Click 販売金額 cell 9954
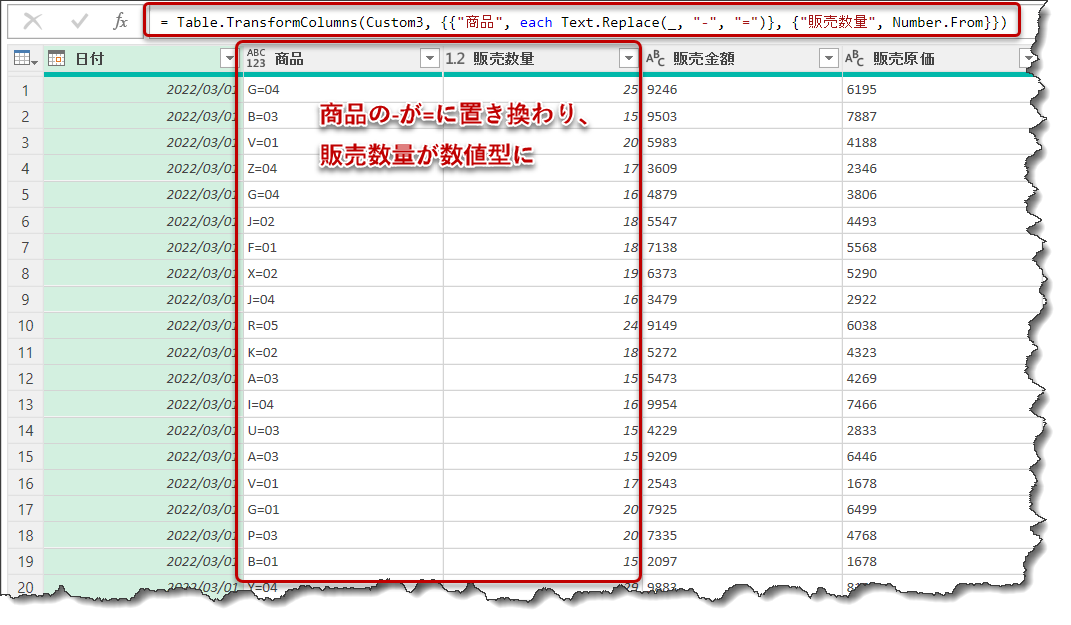 pos(742,405)
